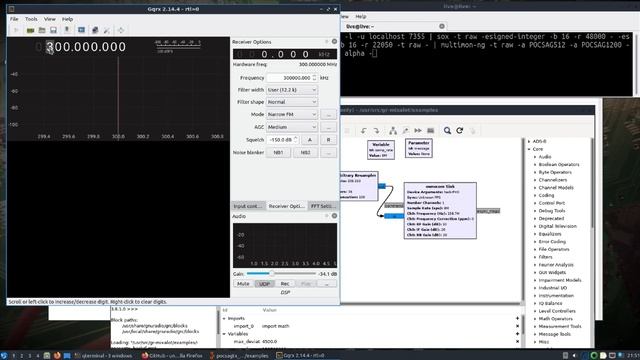Click the fullscreen arrows icon in Gqrx toolbar
Screen dimensions: 640x360
pyautogui.click(x=121, y=30)
